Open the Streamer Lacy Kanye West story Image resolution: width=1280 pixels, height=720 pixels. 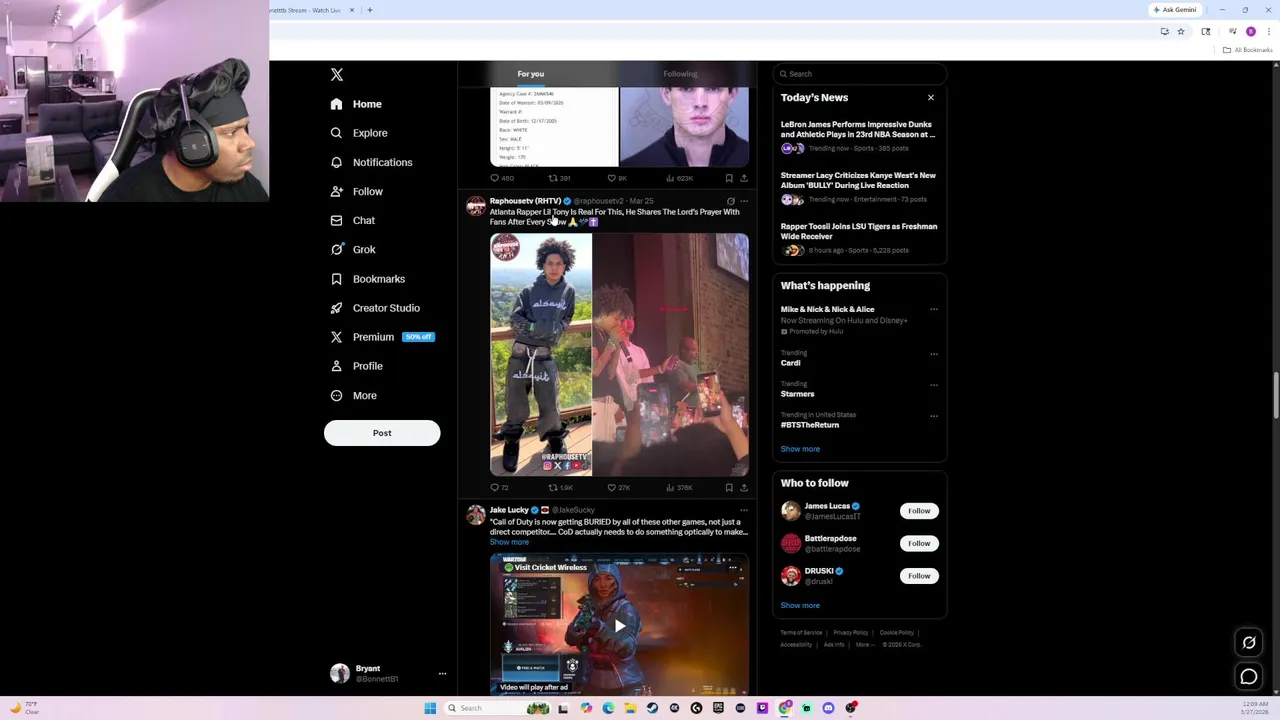[859, 187]
